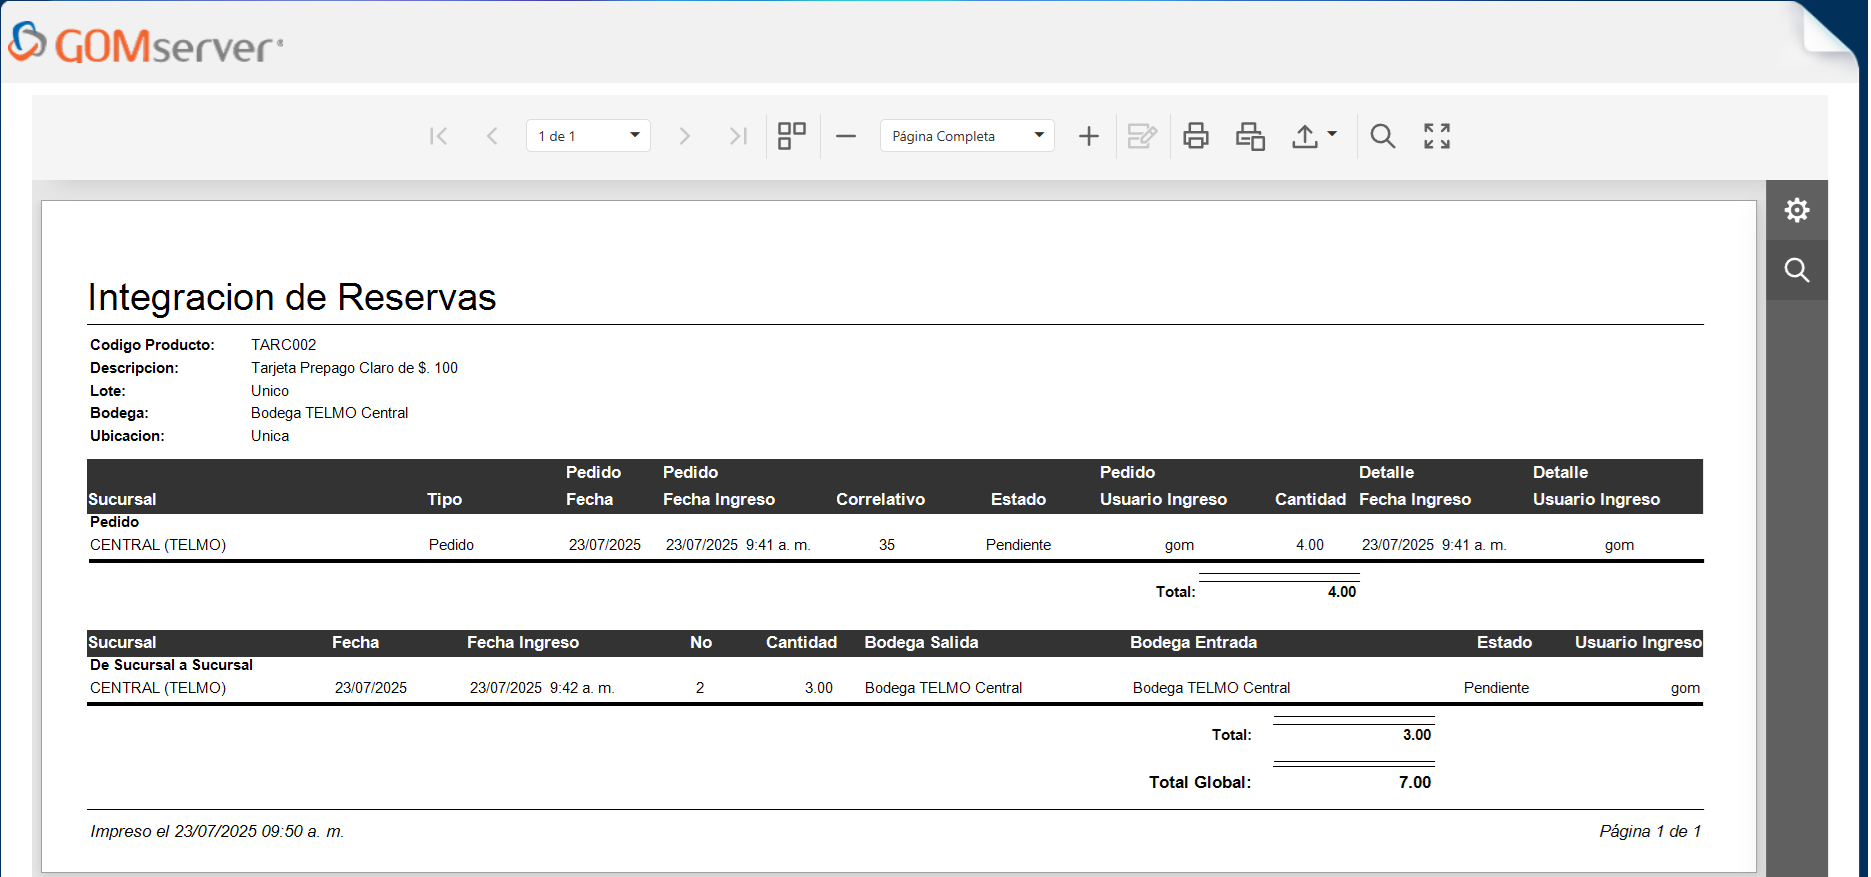Zoom out using minus icon
The width and height of the screenshot is (1871, 877).
point(846,136)
